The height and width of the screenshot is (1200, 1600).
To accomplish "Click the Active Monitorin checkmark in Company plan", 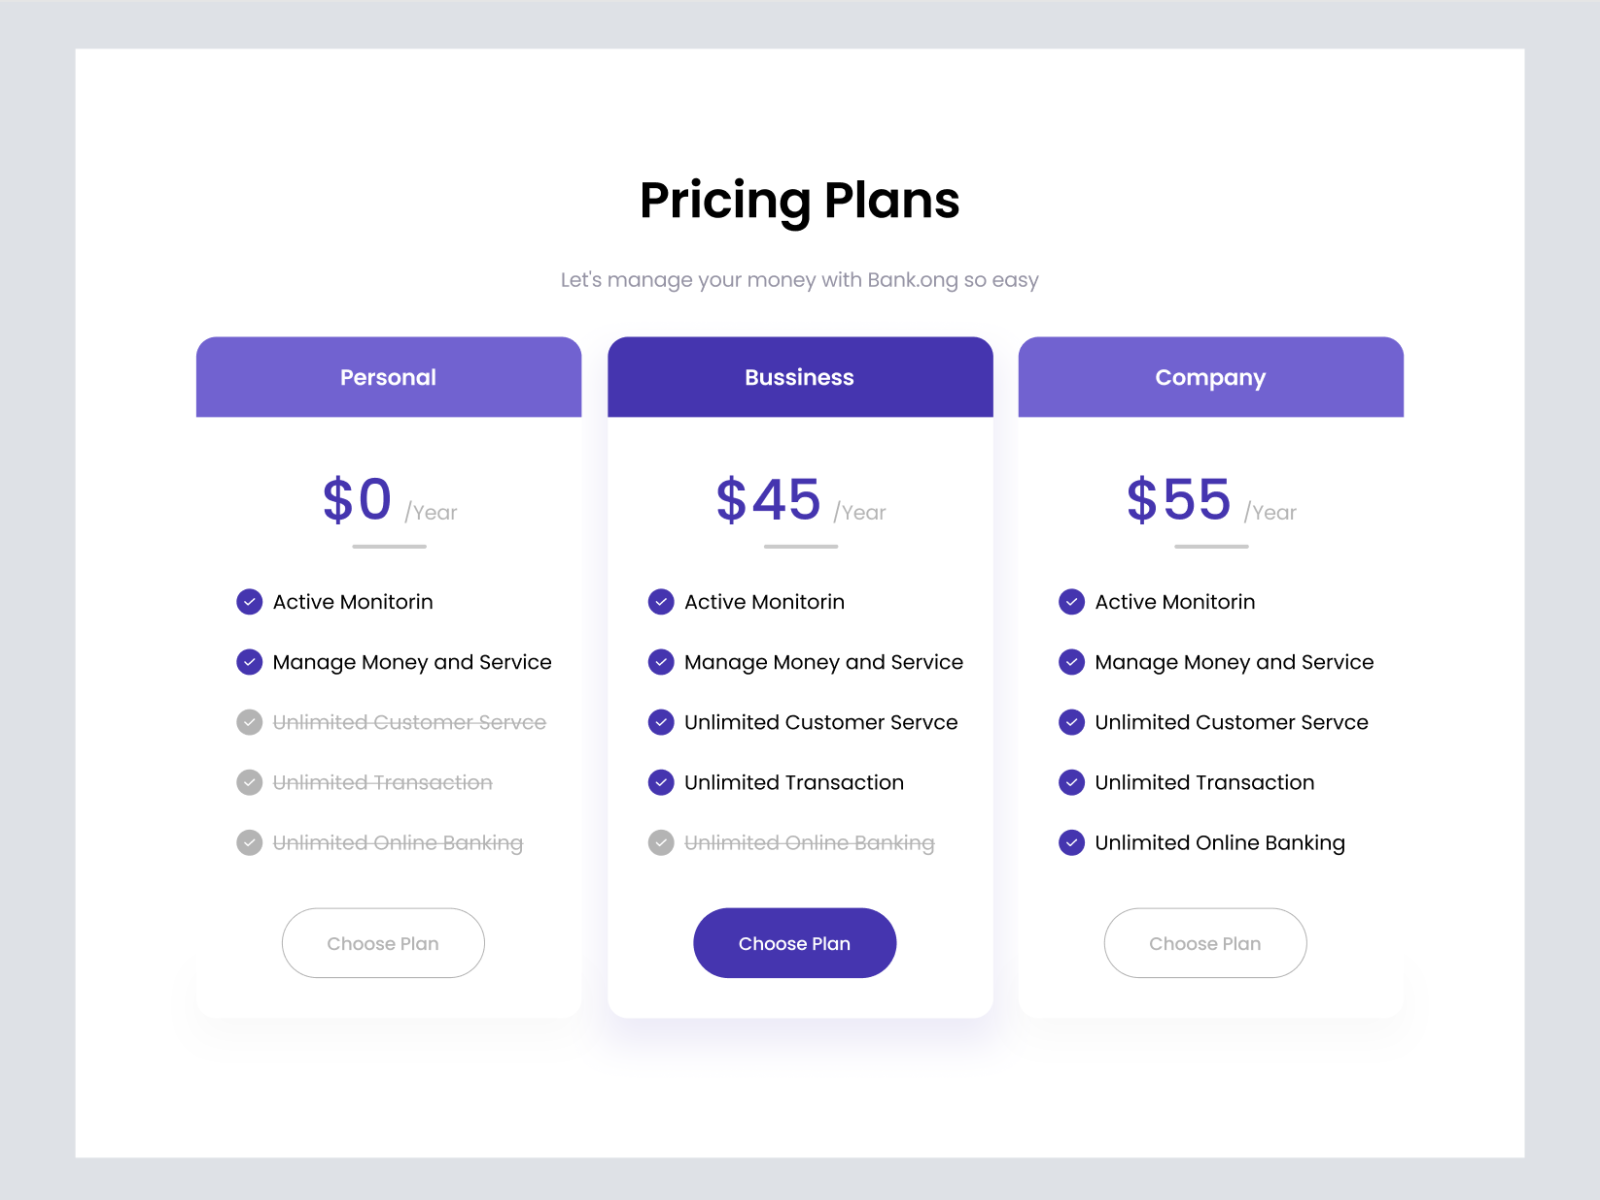I will coord(1071,601).
